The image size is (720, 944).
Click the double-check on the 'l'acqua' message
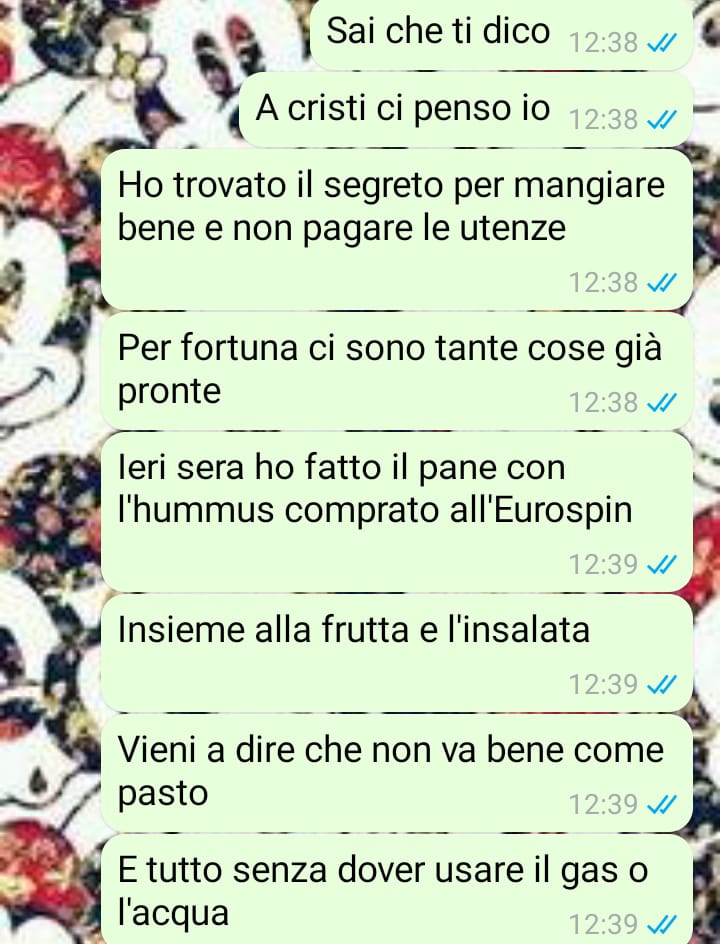point(662,924)
